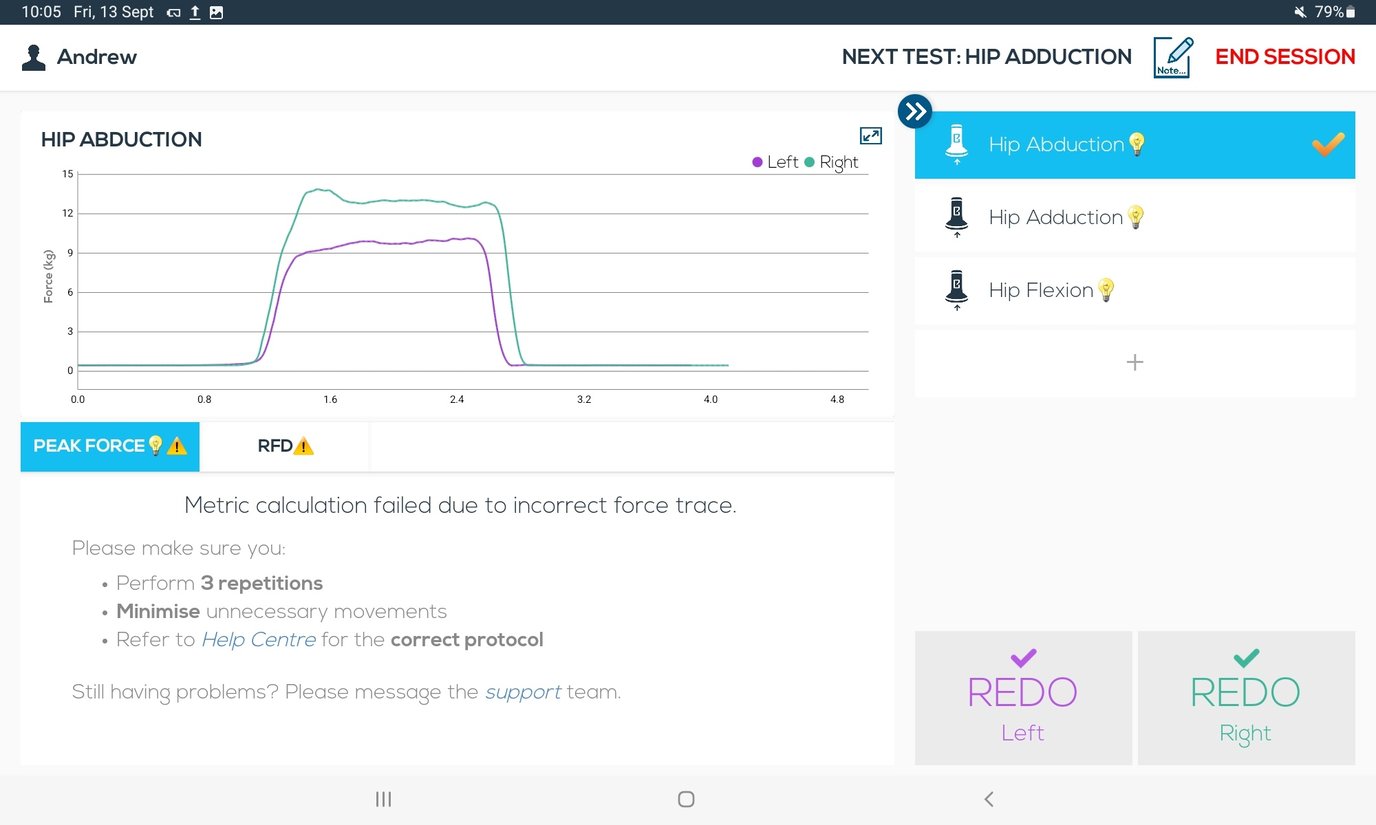Switch to the RFD metric tab
The height and width of the screenshot is (825, 1376).
pos(284,446)
